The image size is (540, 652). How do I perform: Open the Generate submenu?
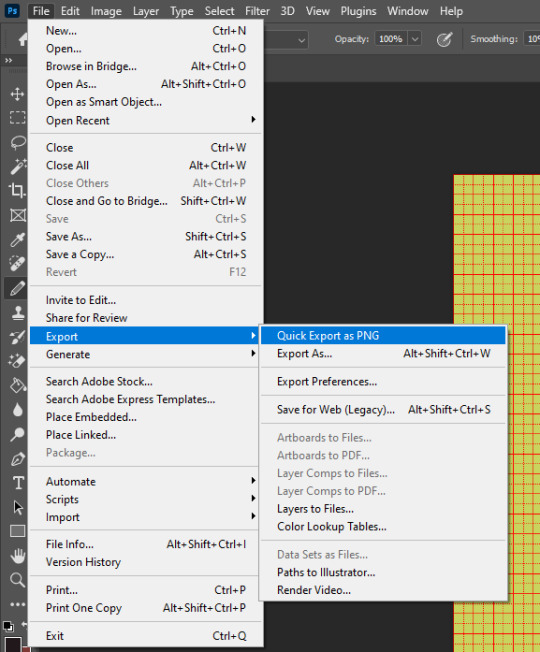[145, 354]
